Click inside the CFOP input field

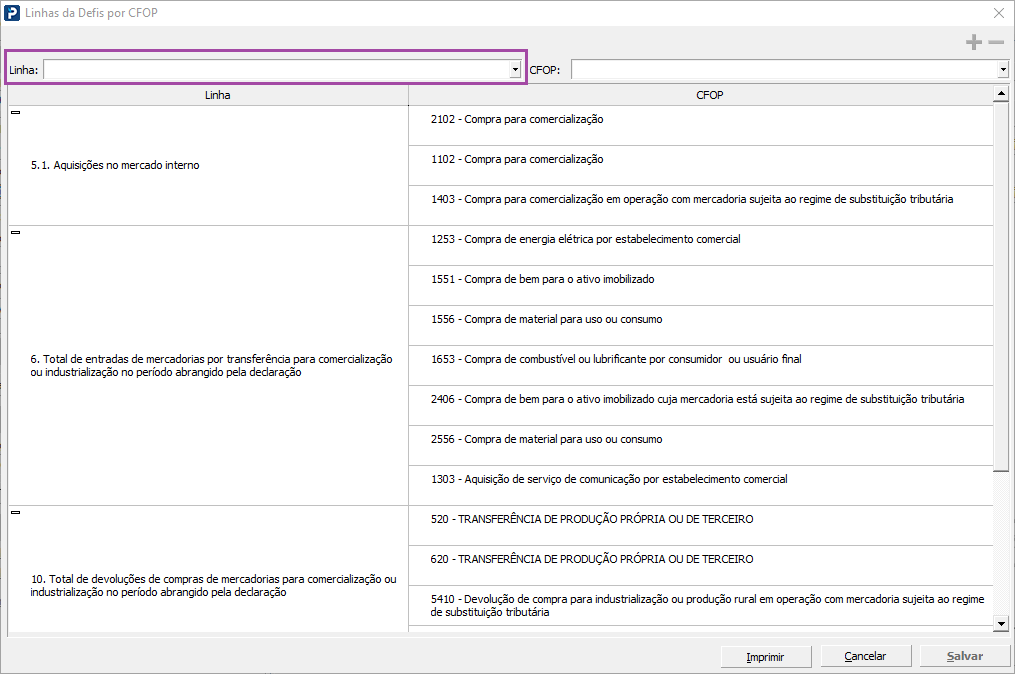click(x=783, y=70)
